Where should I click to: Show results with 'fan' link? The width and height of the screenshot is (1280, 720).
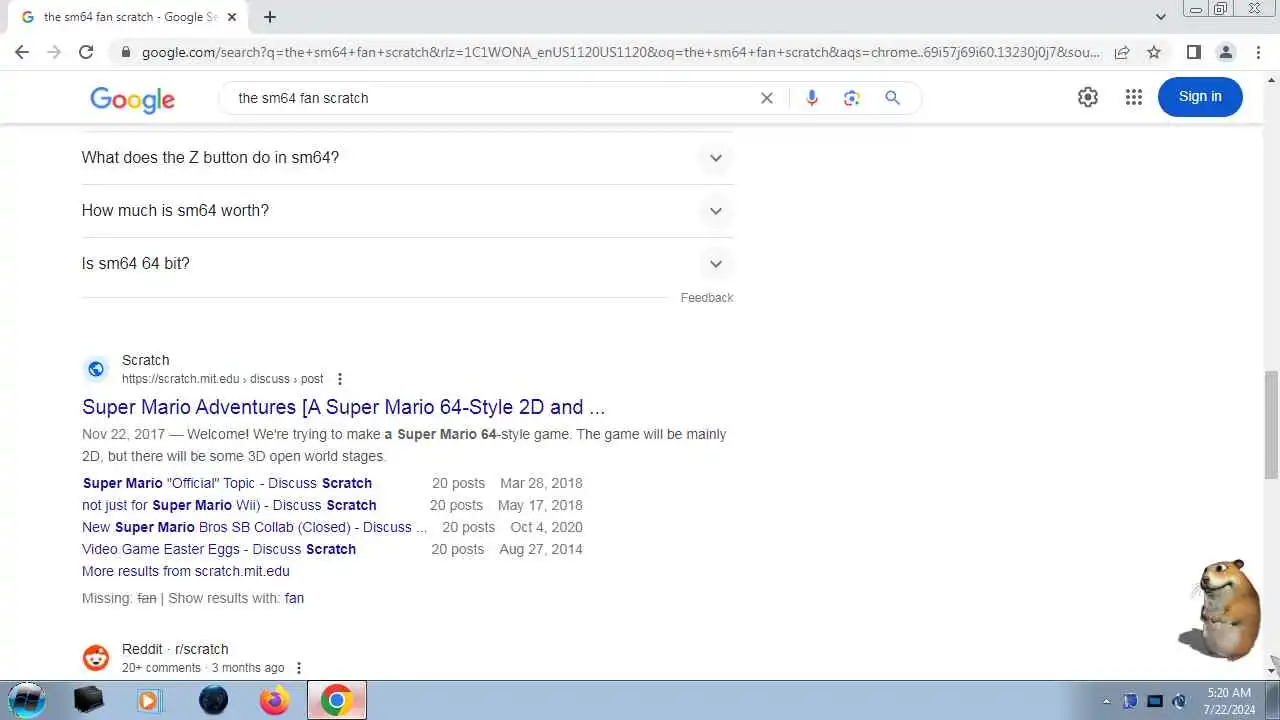click(294, 598)
